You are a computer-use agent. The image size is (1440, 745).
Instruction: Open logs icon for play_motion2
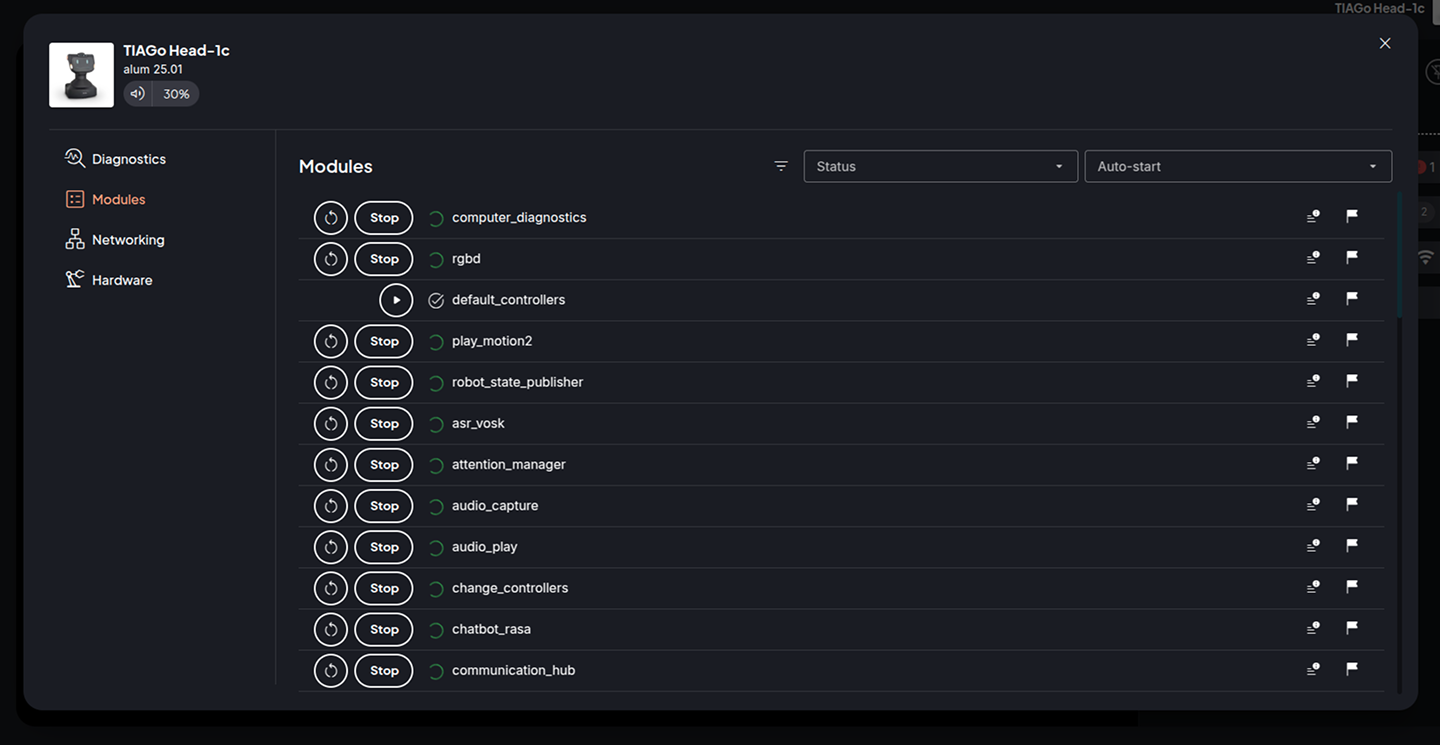coord(1313,339)
